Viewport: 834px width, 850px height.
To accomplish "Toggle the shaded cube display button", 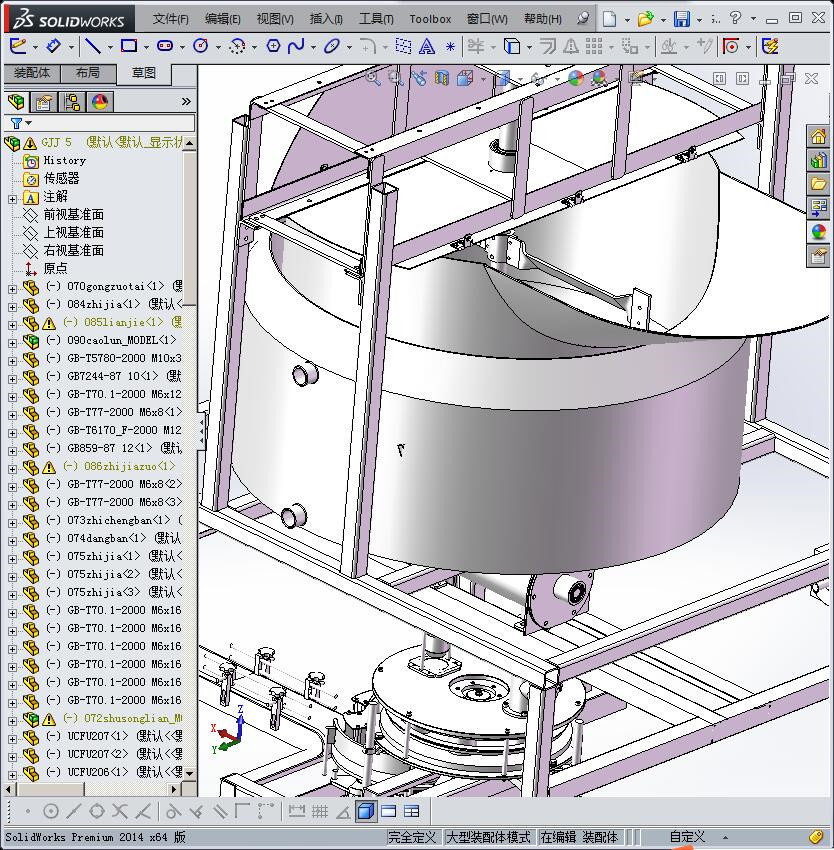I will (x=365, y=811).
